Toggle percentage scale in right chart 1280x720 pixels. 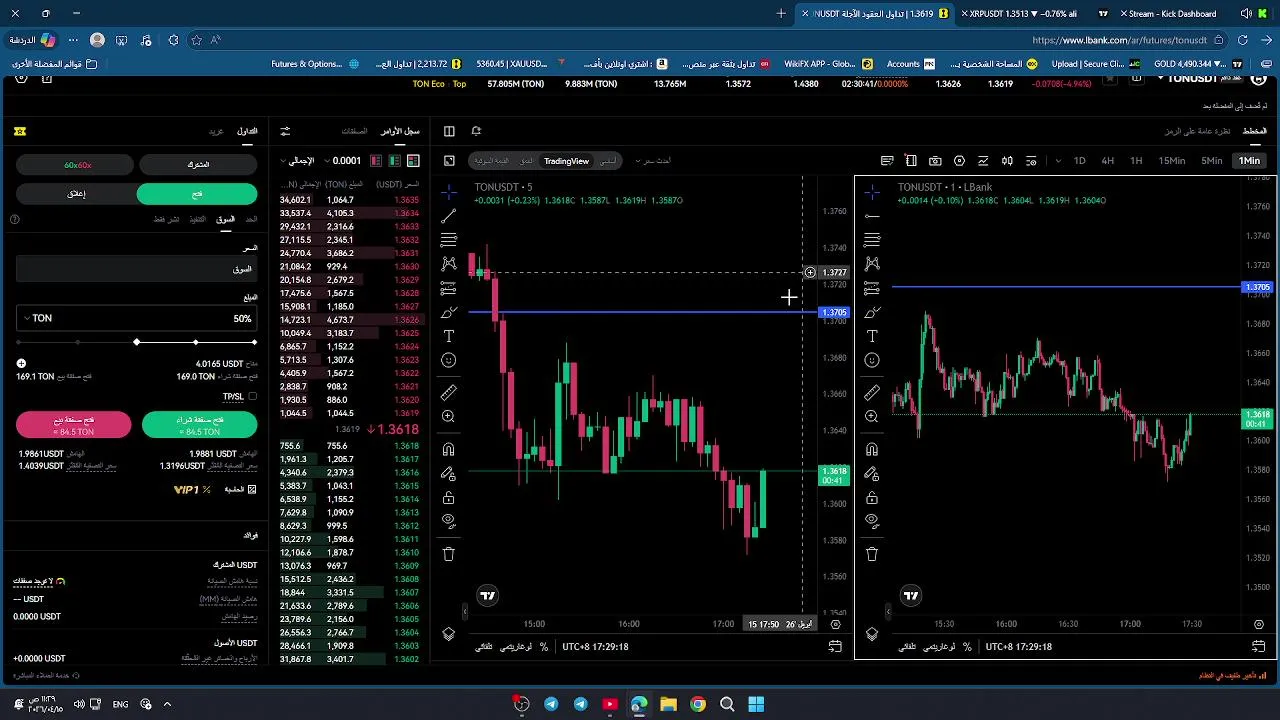tap(967, 647)
